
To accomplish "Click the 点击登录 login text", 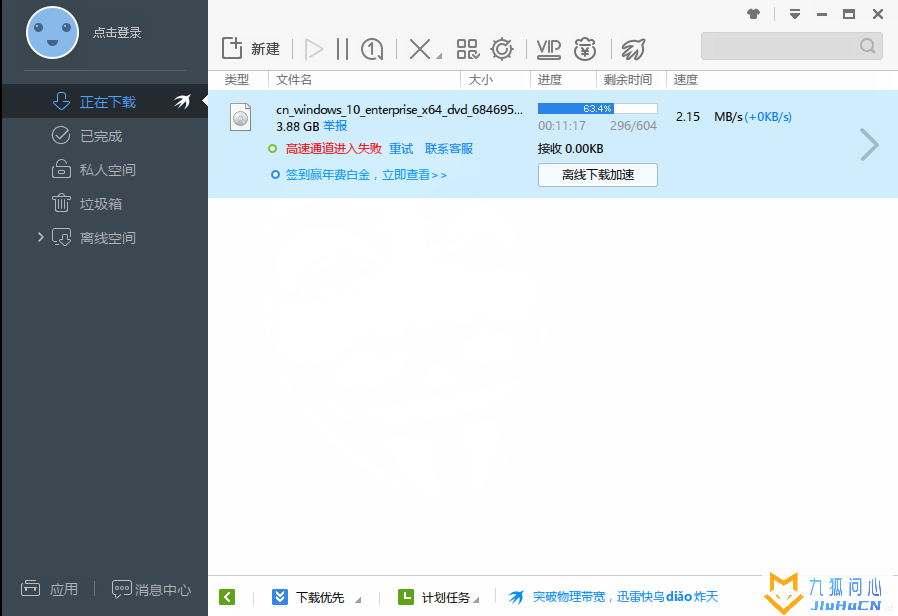I will 117,33.
